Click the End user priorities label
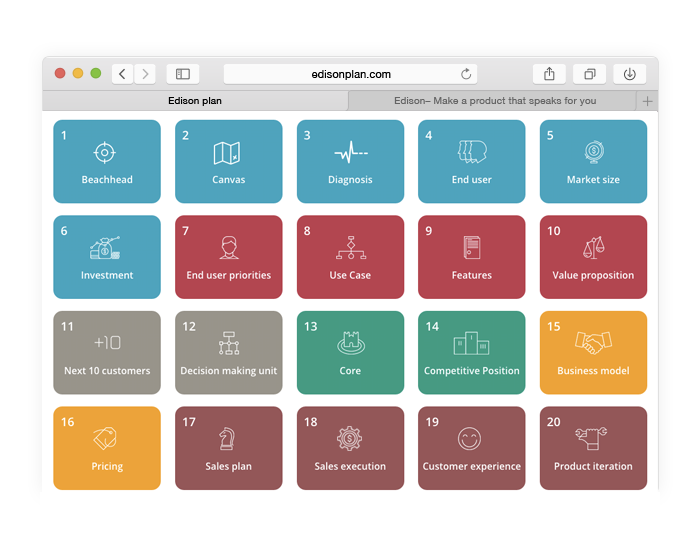 tap(229, 275)
